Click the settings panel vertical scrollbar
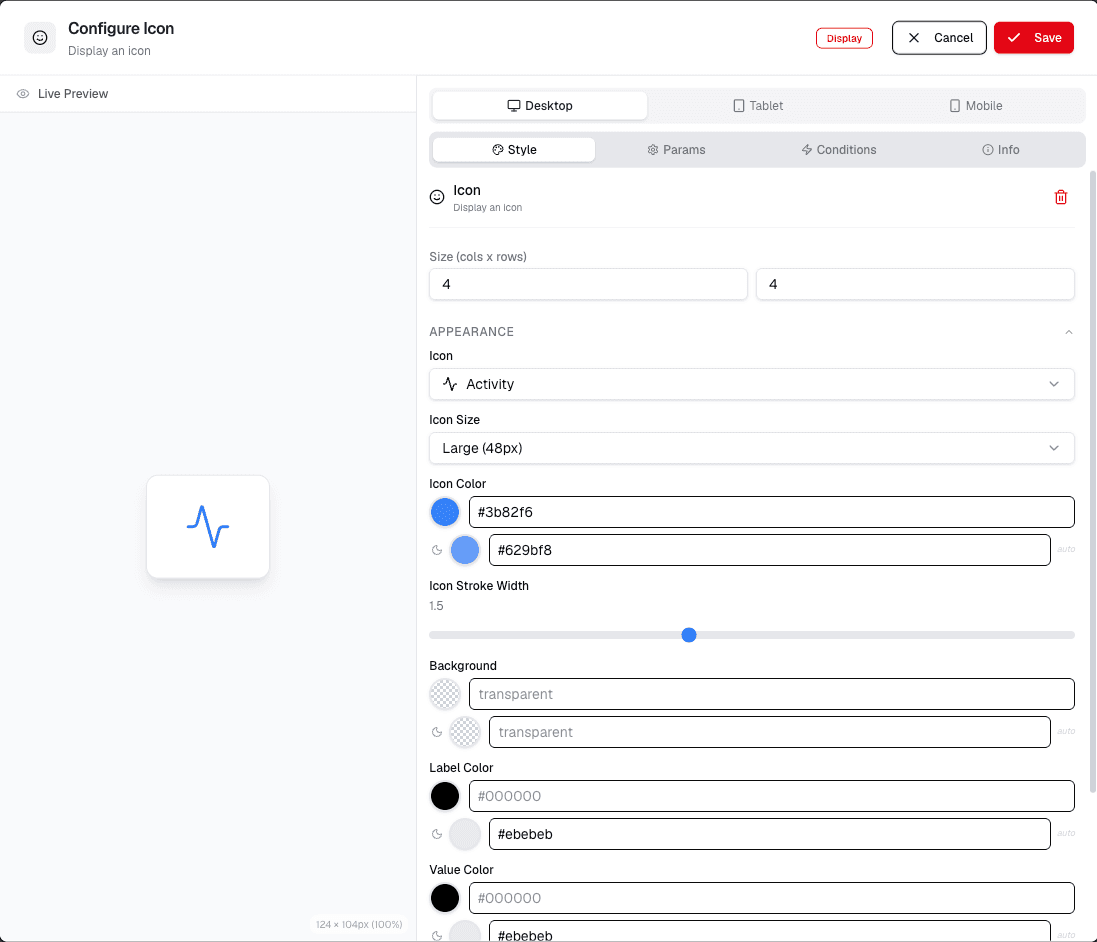Viewport: 1097px width, 942px height. 1093,481
